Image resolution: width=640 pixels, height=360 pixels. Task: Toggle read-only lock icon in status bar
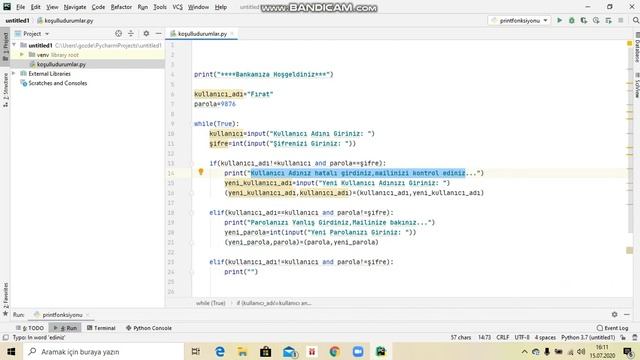point(623,338)
